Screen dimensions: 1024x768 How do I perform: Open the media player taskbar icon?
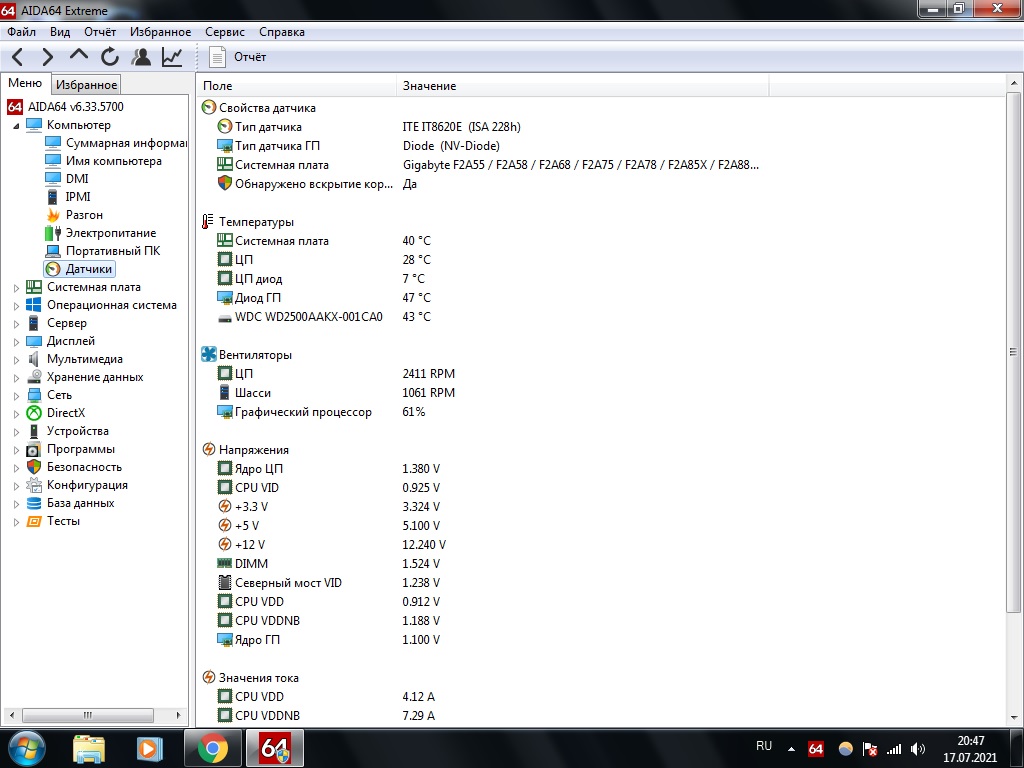point(149,749)
